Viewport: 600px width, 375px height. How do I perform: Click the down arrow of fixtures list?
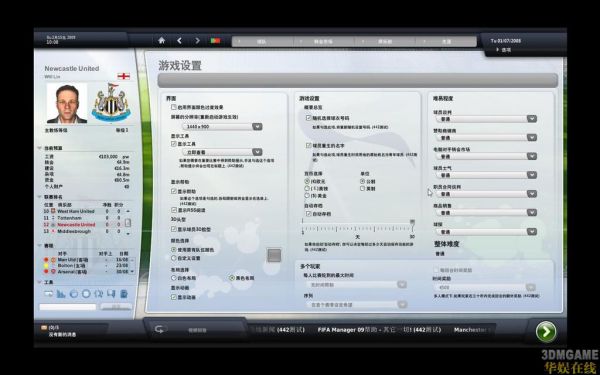[x=132, y=271]
